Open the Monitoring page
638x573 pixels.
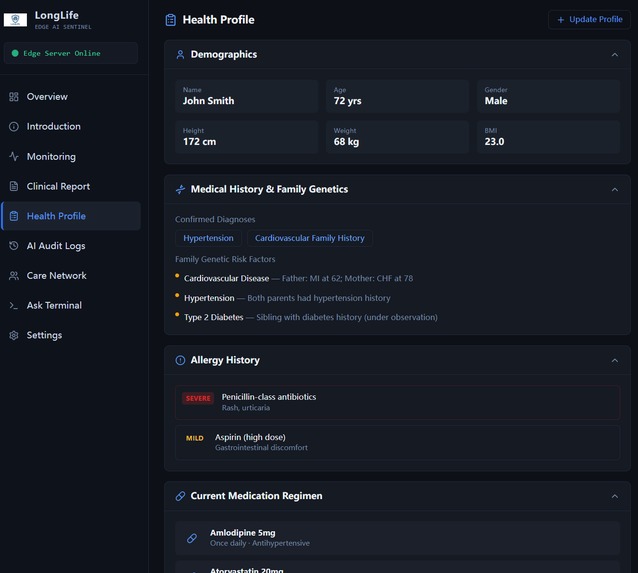71,157
